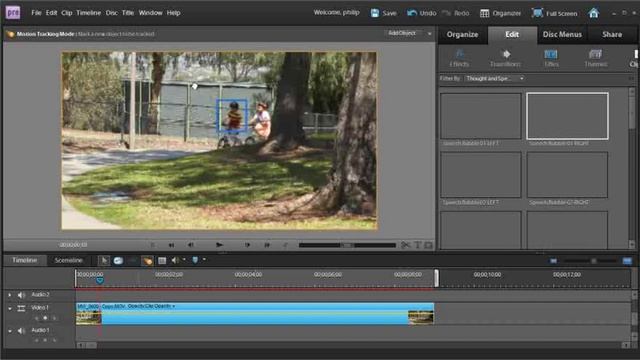Viewport: 640px width, 360px height.
Task: Step forward one frame
Action: point(247,245)
